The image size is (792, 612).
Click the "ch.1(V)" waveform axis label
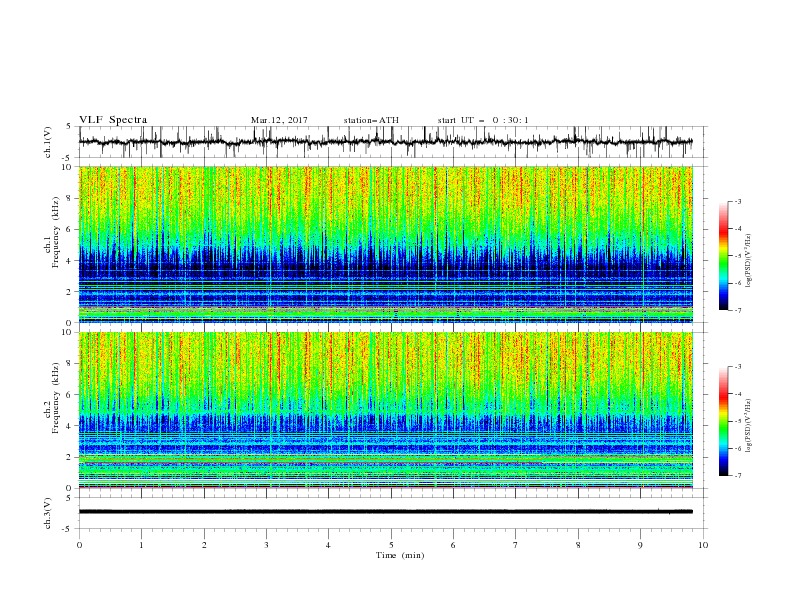48,142
